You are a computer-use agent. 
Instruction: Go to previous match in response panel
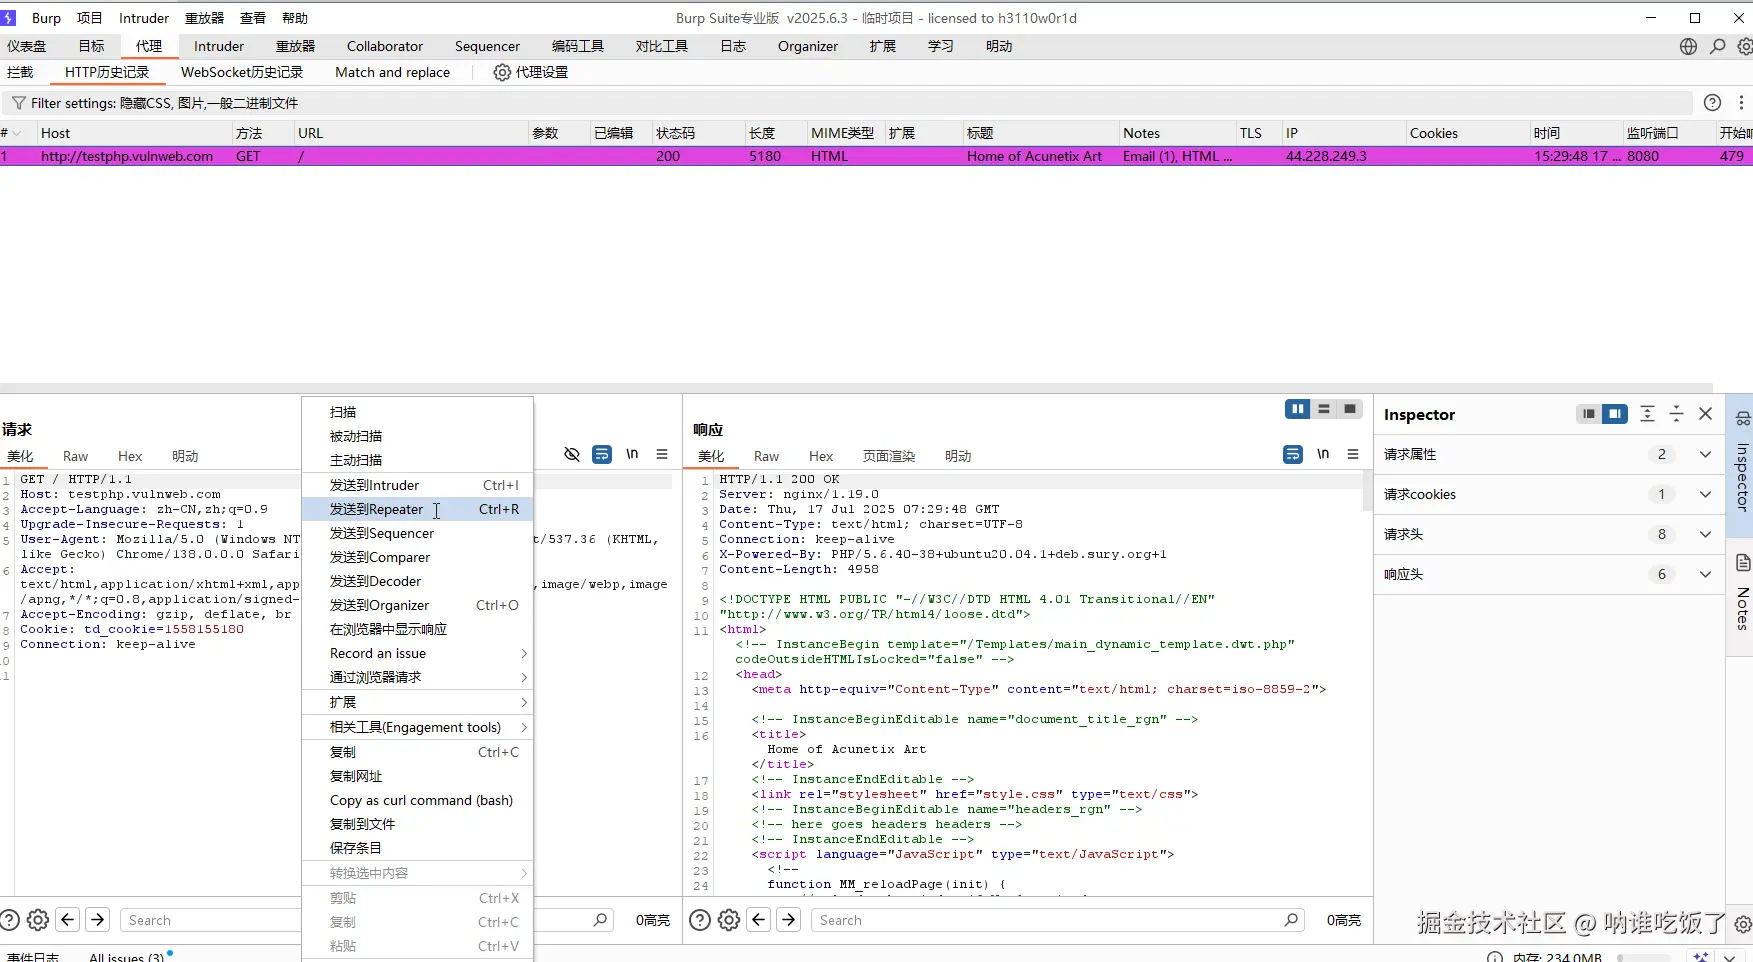pyautogui.click(x=759, y=920)
